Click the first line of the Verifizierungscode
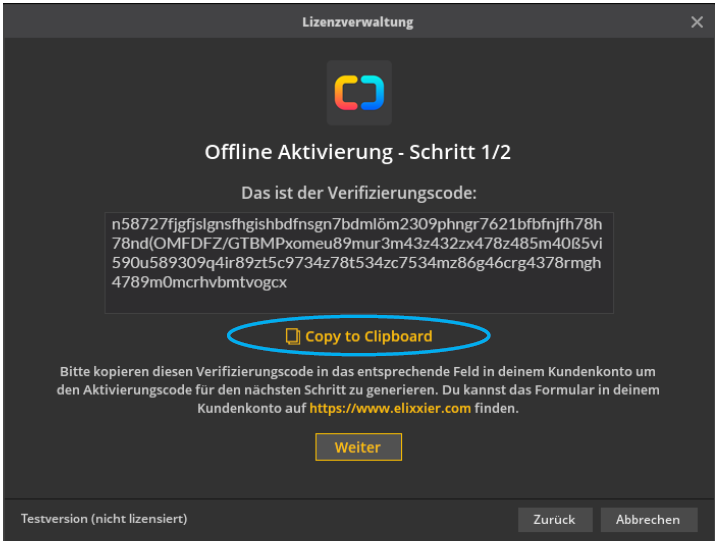Image resolution: width=718 pixels, height=544 pixels. tap(356, 225)
